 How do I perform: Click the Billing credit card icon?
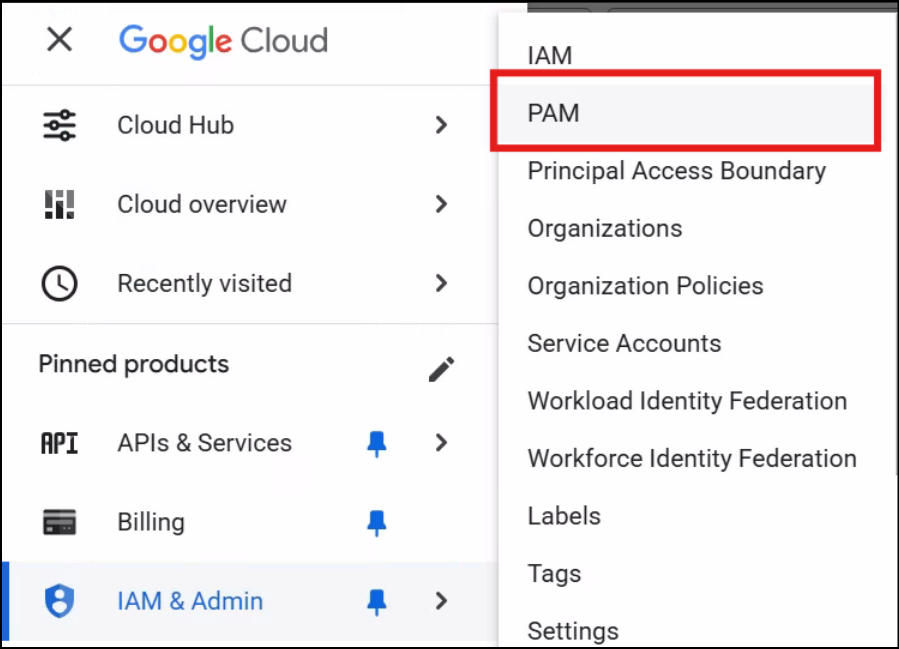click(x=59, y=522)
